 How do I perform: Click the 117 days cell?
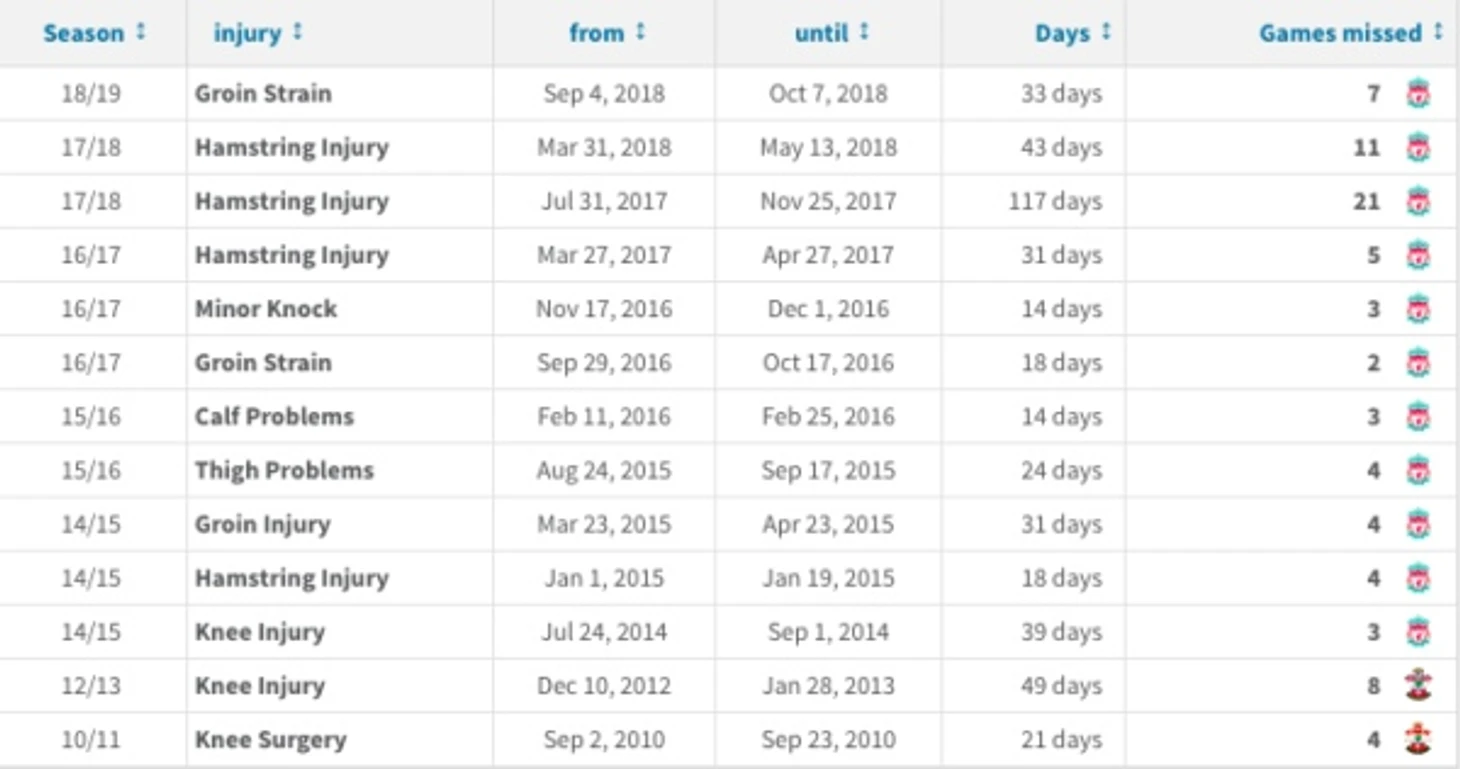[1055, 202]
